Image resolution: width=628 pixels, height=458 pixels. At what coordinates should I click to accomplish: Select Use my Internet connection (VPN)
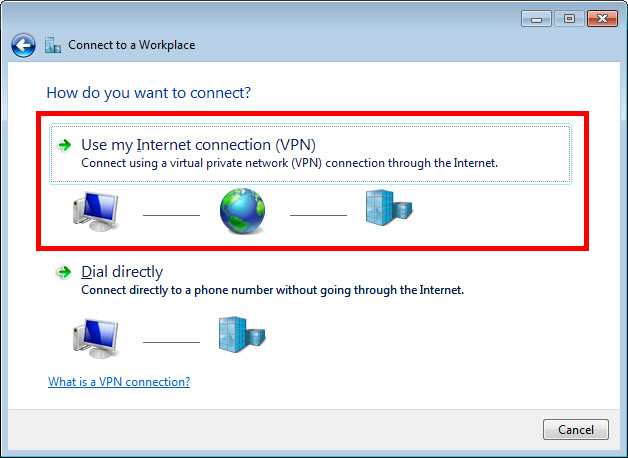310,154
